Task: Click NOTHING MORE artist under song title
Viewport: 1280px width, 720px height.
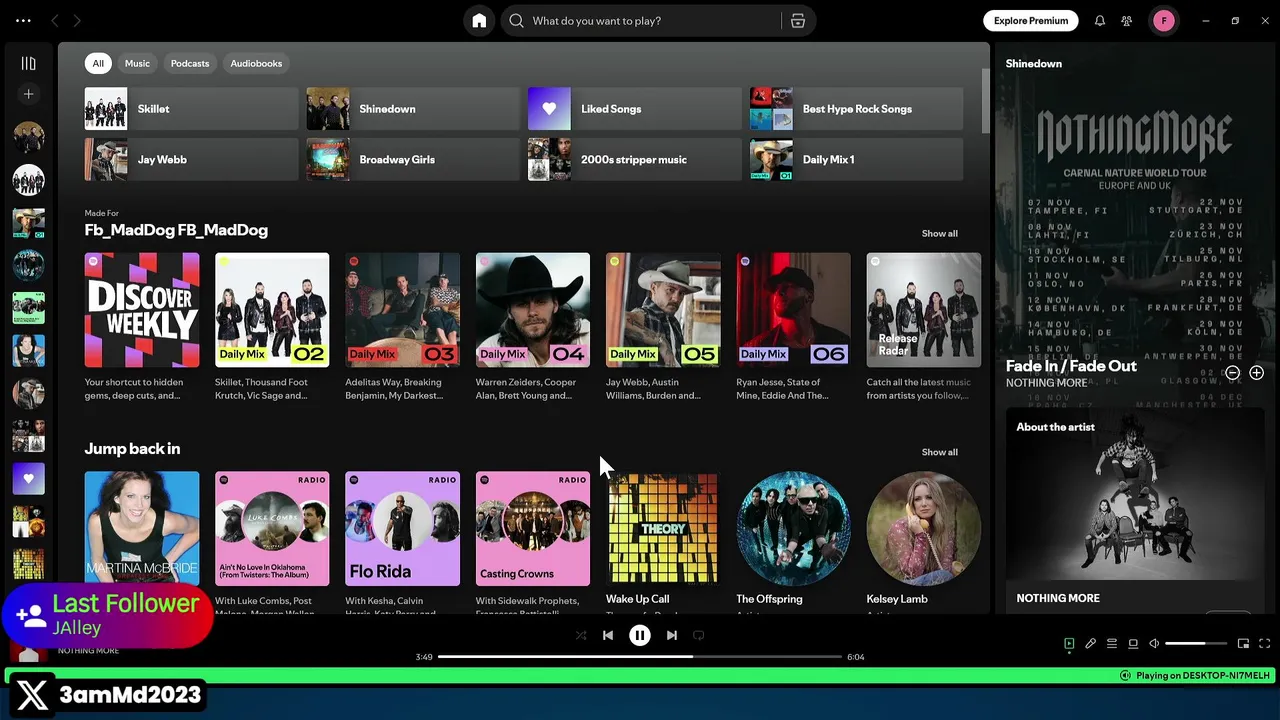Action: (1046, 383)
